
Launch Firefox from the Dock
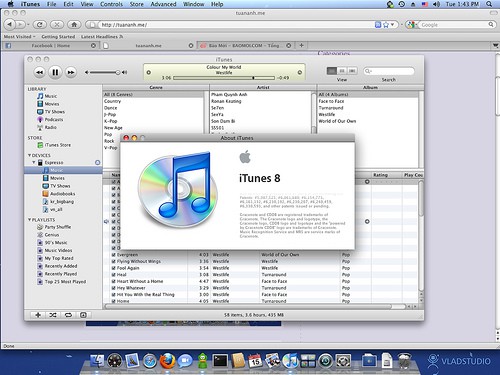point(168,361)
